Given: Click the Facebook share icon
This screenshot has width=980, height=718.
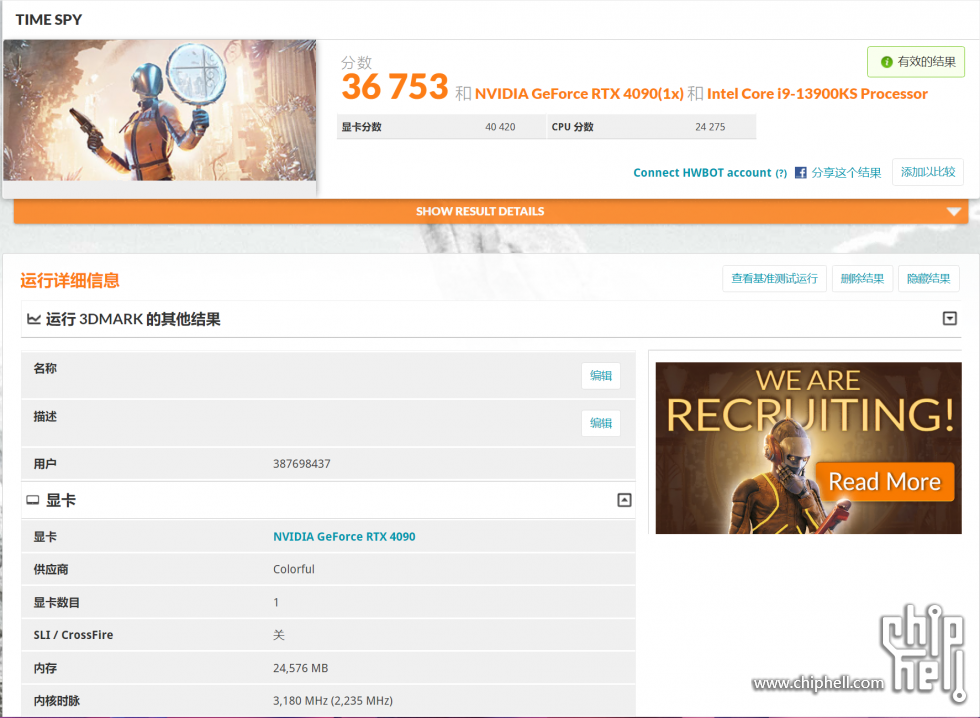Looking at the screenshot, I should 800,172.
